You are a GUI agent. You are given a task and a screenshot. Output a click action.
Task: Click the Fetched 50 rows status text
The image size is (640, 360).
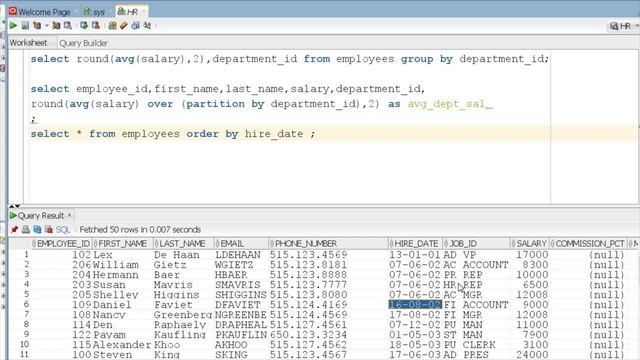click(x=140, y=230)
